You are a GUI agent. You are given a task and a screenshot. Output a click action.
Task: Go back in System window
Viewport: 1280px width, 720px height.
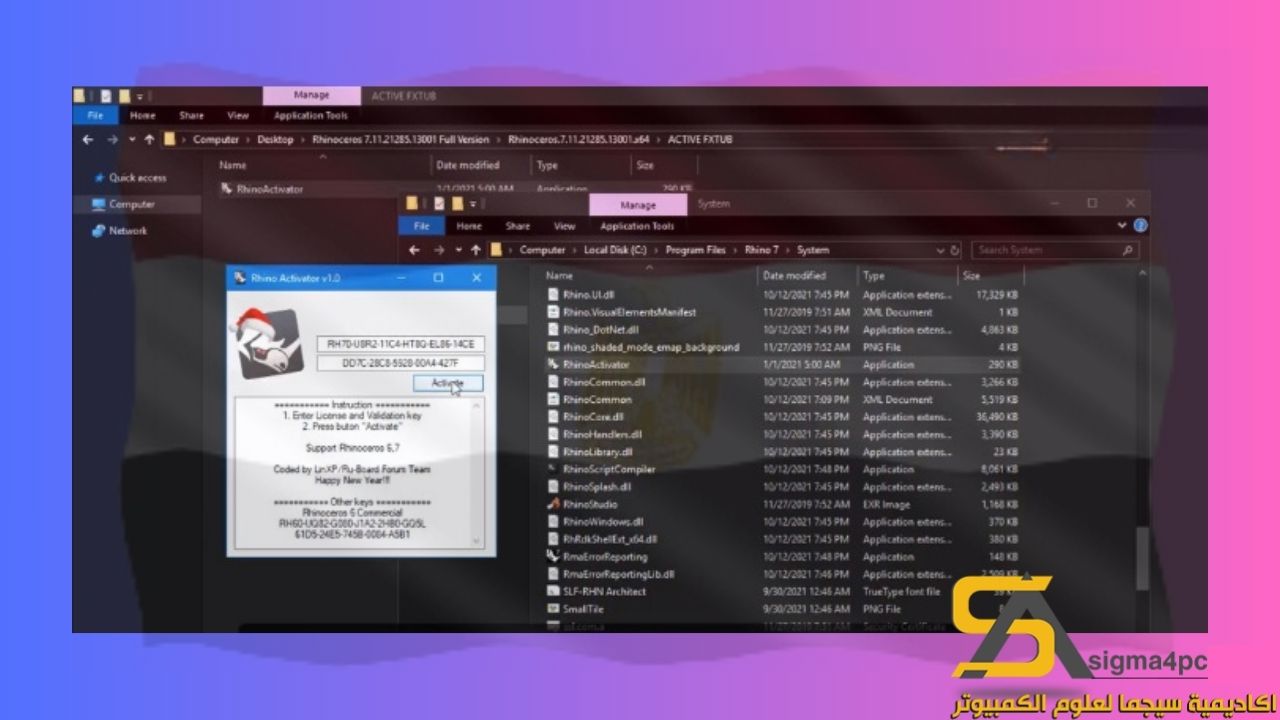(x=414, y=250)
